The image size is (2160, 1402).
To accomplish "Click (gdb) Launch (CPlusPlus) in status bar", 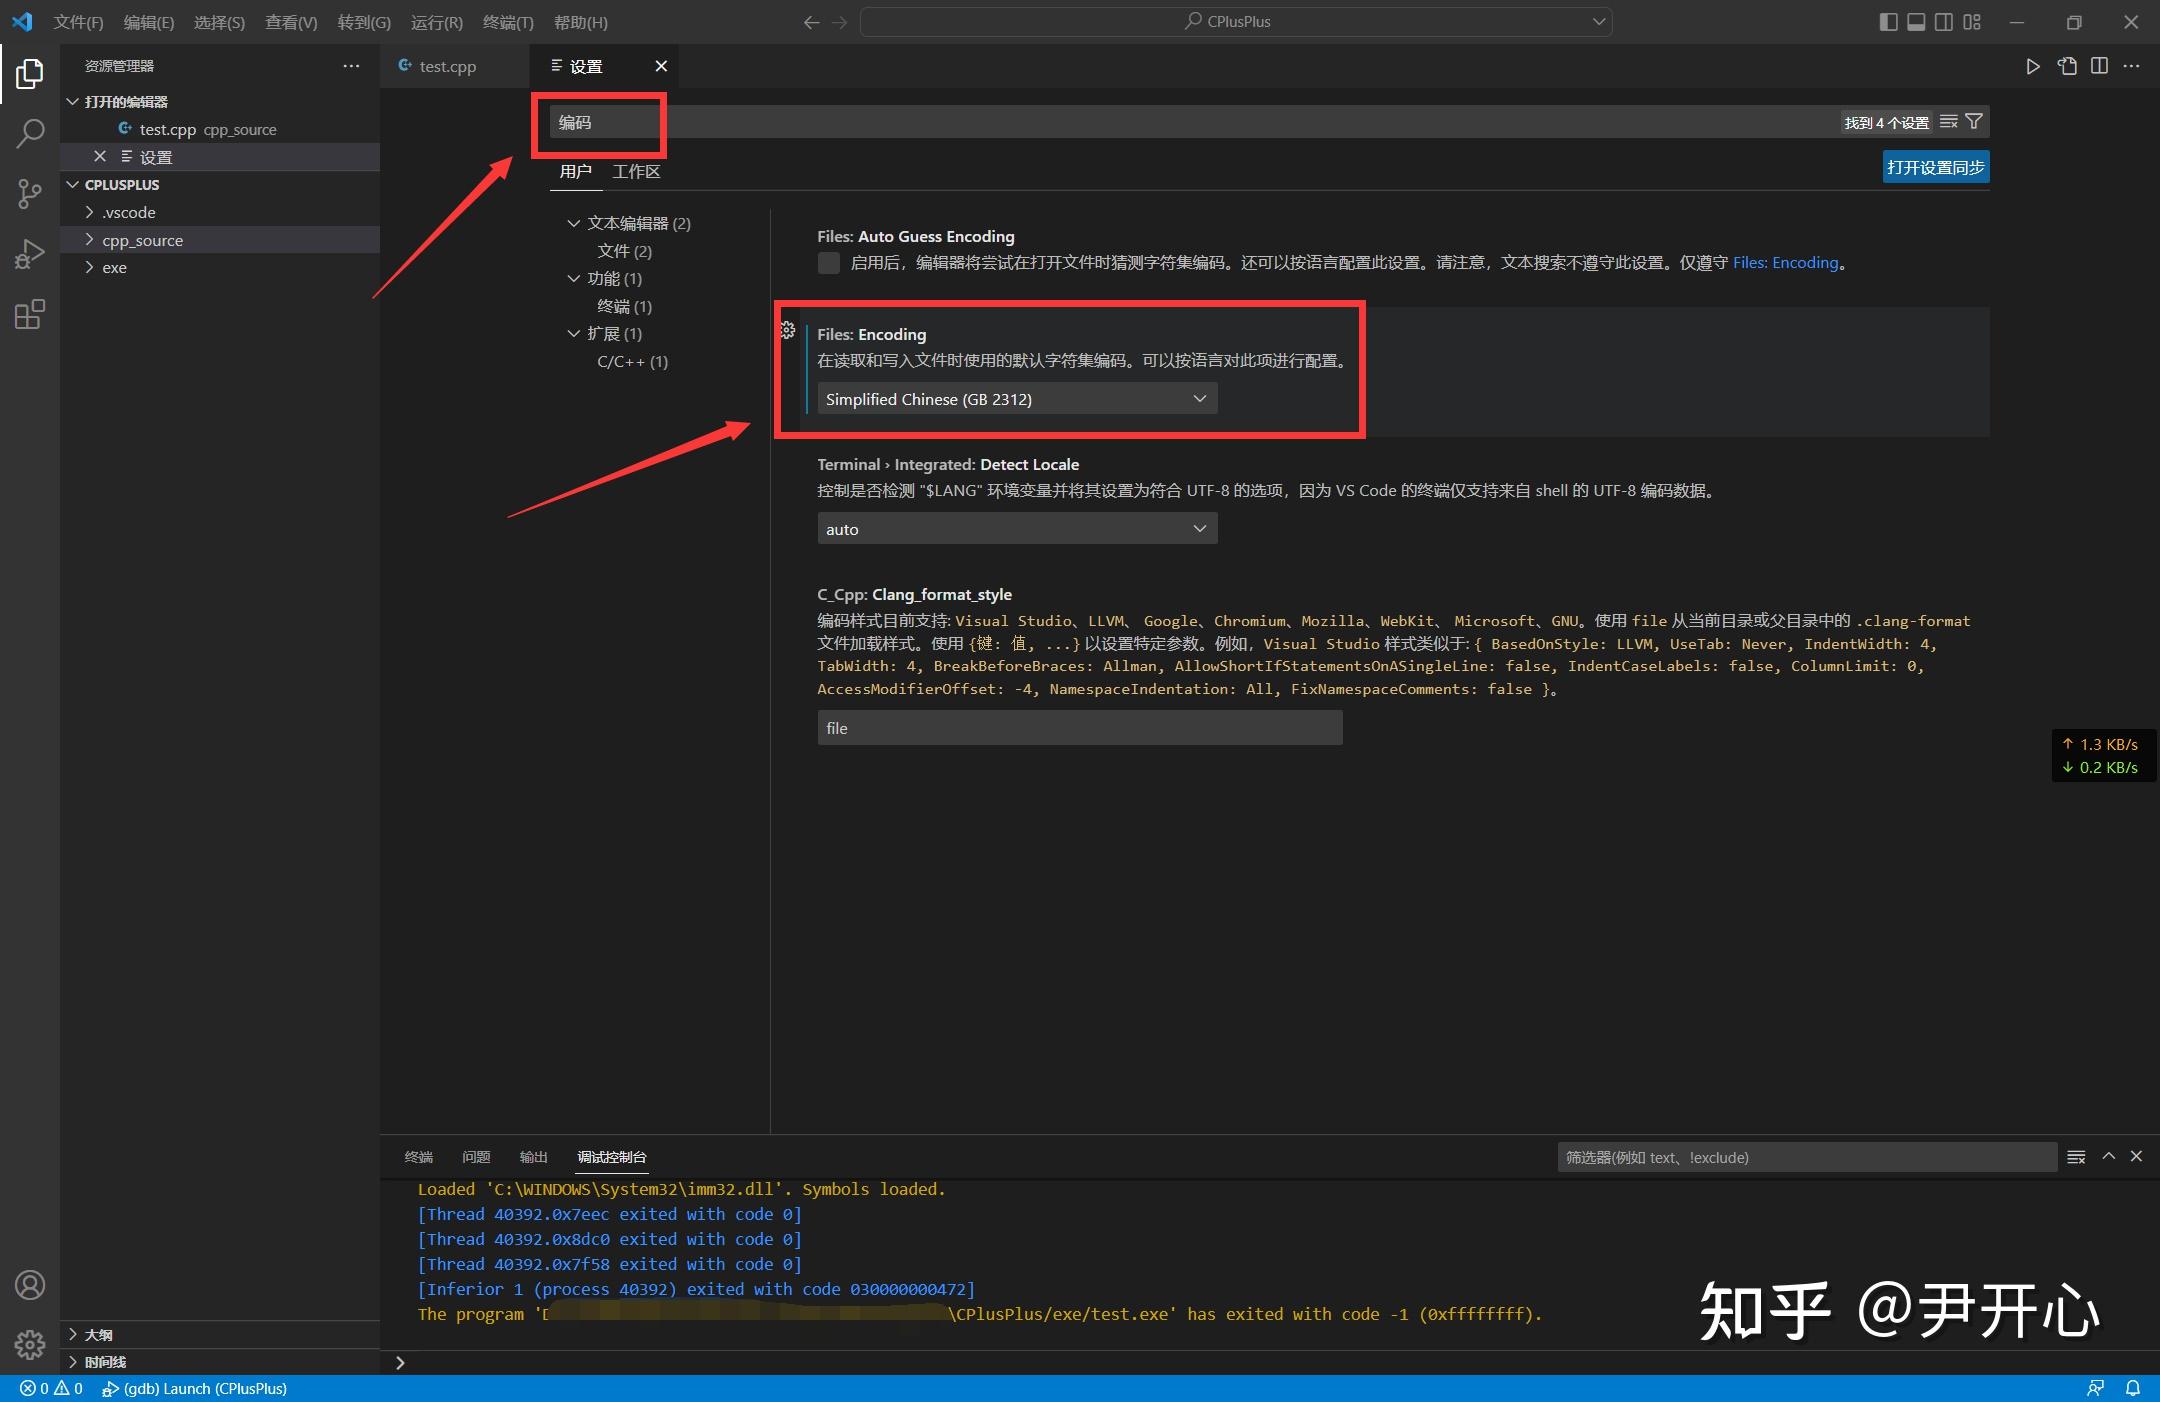I will click(195, 1388).
